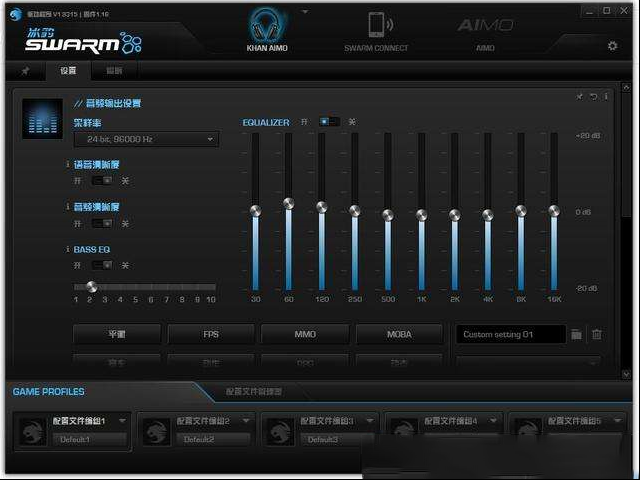Image resolution: width=640 pixels, height=480 pixels.
Task: Expand profile slot 4 dropdown arrow
Action: coord(494,420)
